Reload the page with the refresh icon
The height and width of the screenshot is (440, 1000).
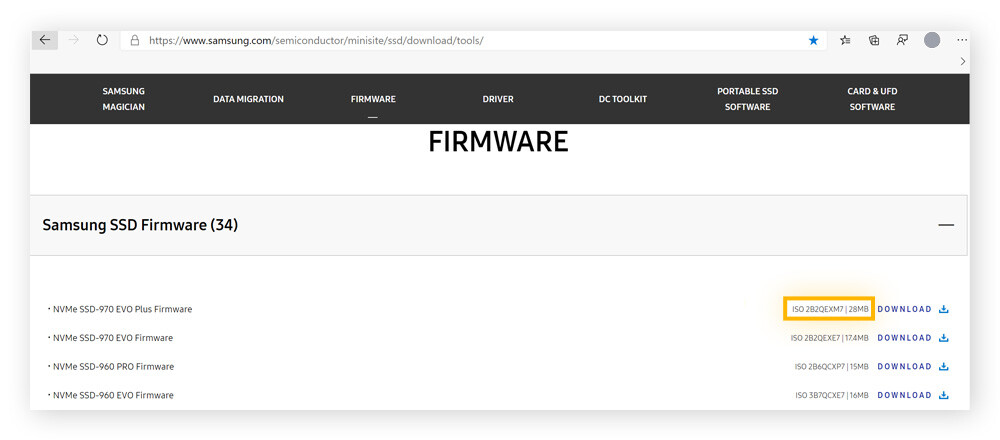pyautogui.click(x=102, y=40)
